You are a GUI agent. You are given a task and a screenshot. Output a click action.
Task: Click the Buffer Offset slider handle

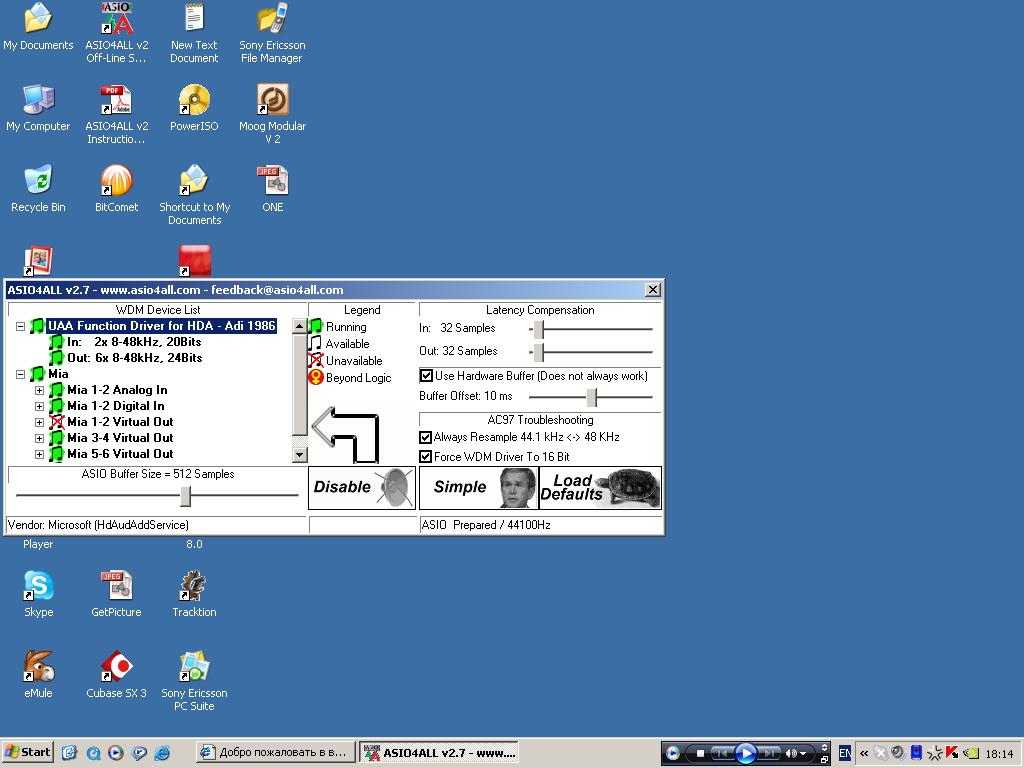(x=592, y=397)
